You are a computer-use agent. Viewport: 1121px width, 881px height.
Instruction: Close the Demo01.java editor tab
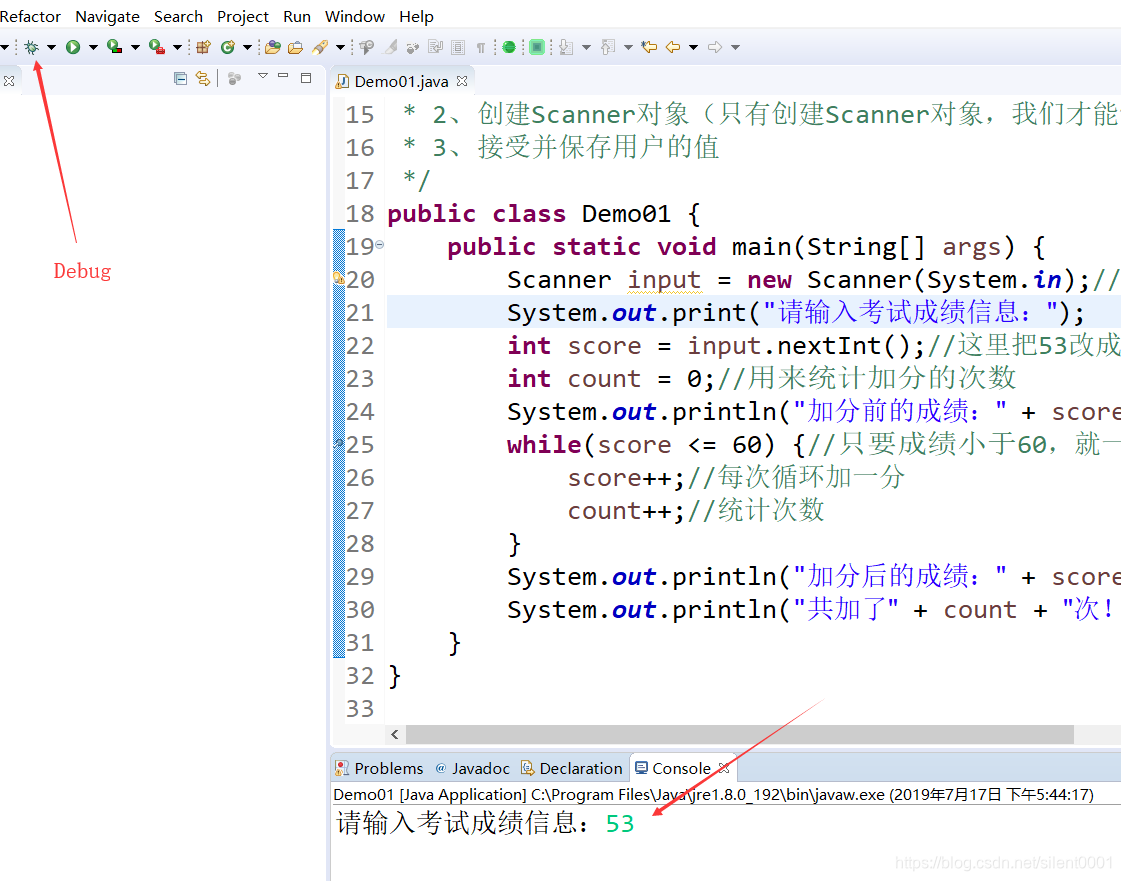[x=462, y=82]
